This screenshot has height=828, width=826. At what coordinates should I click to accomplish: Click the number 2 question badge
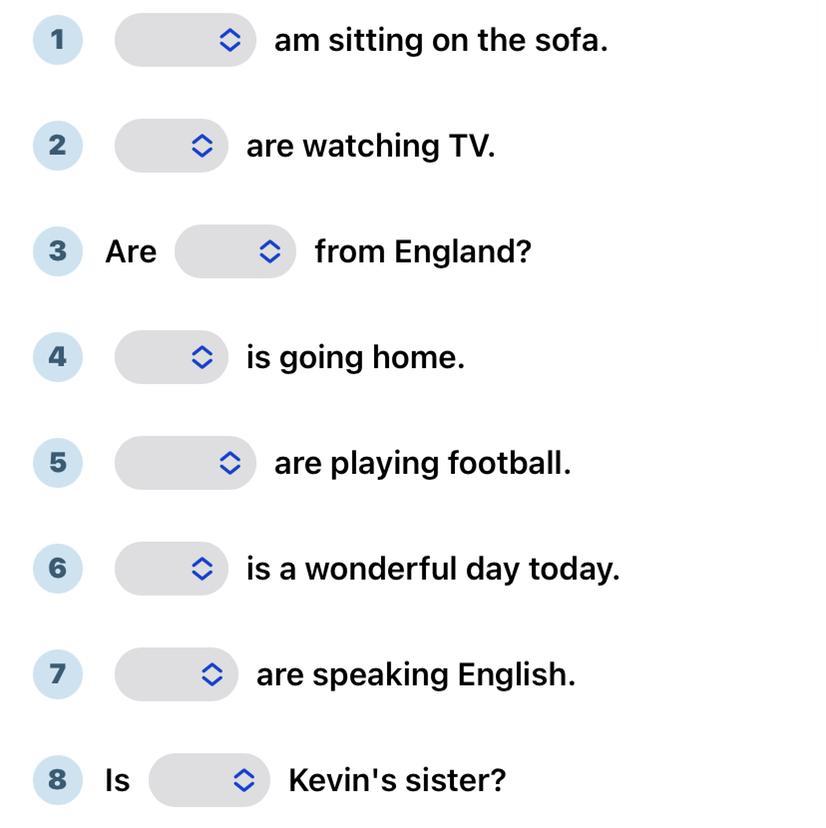[x=57, y=146]
